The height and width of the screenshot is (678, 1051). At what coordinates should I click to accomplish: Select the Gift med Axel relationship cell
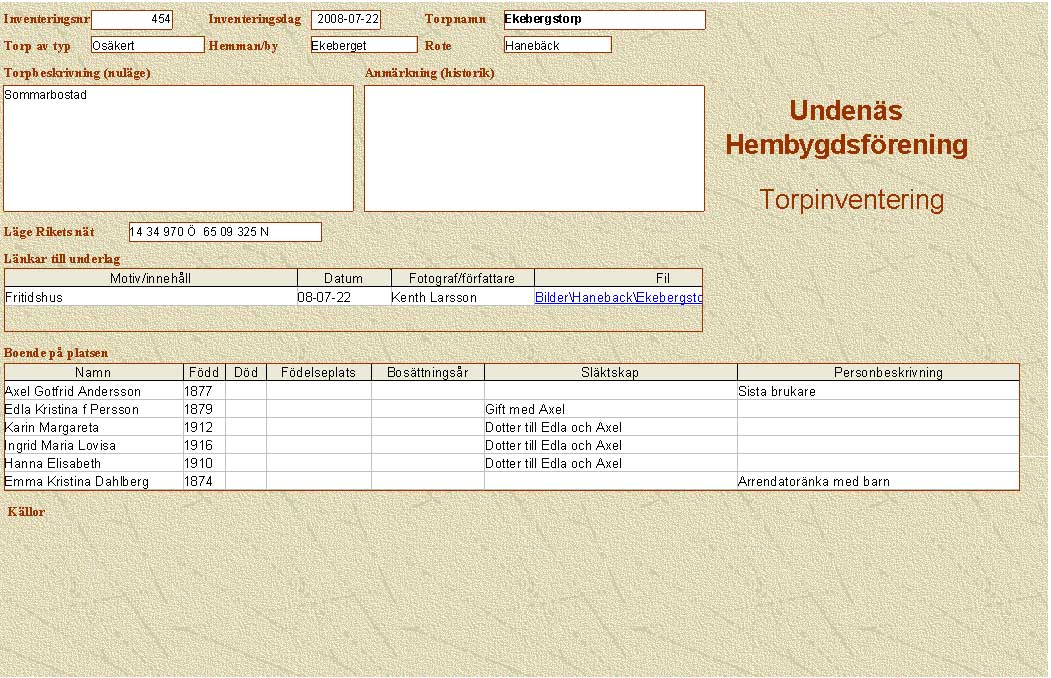click(610, 409)
